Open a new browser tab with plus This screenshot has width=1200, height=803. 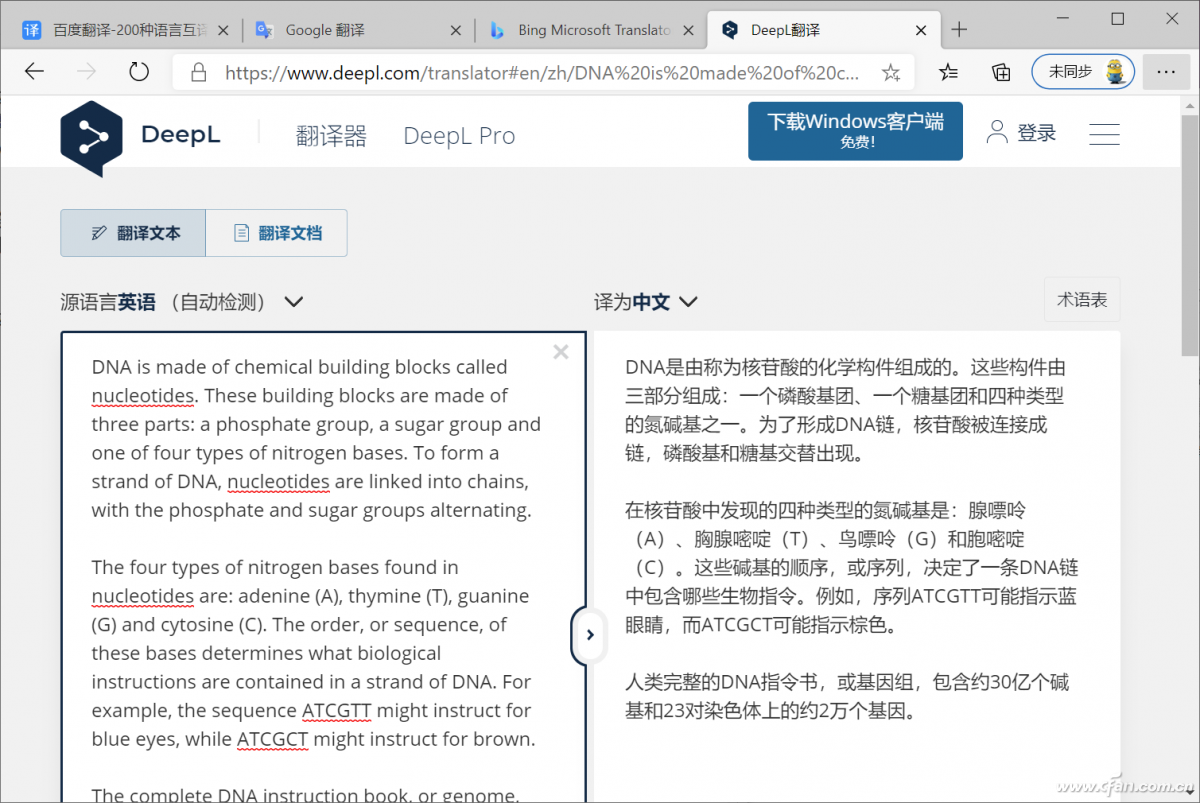[959, 30]
